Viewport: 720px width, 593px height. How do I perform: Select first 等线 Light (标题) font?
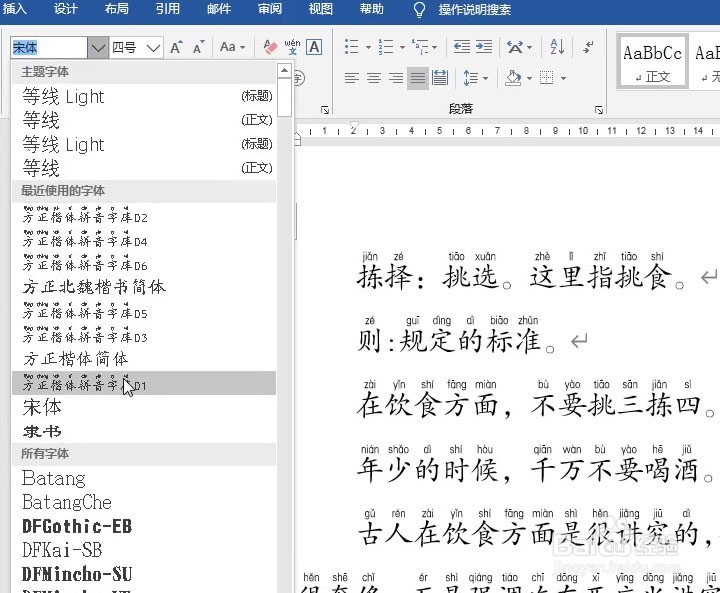(144, 96)
